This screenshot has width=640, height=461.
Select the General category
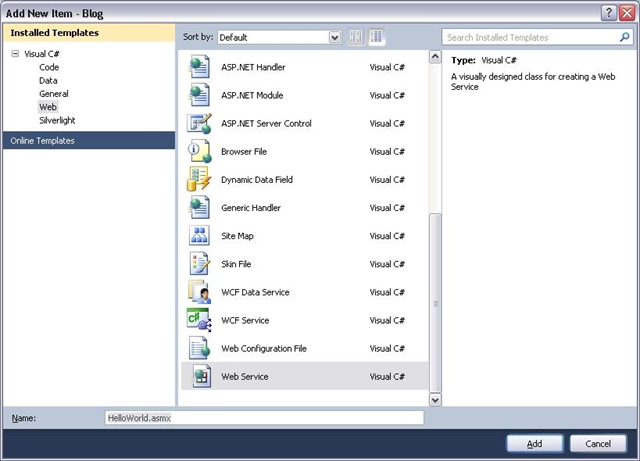(x=54, y=94)
